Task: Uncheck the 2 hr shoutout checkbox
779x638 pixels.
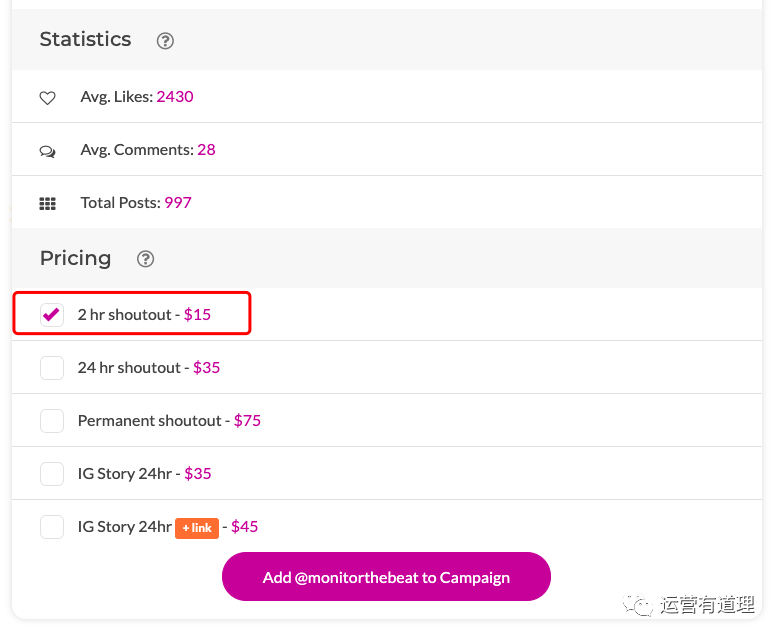Action: [x=52, y=315]
